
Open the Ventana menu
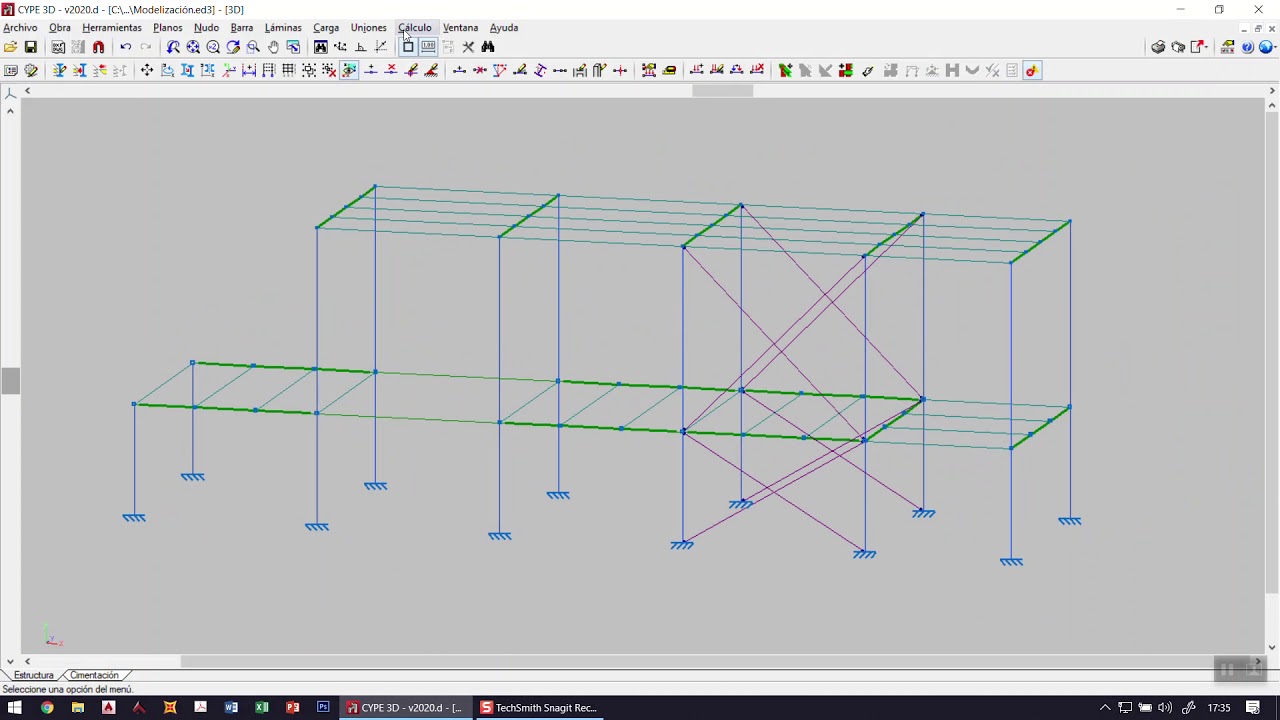point(460,28)
